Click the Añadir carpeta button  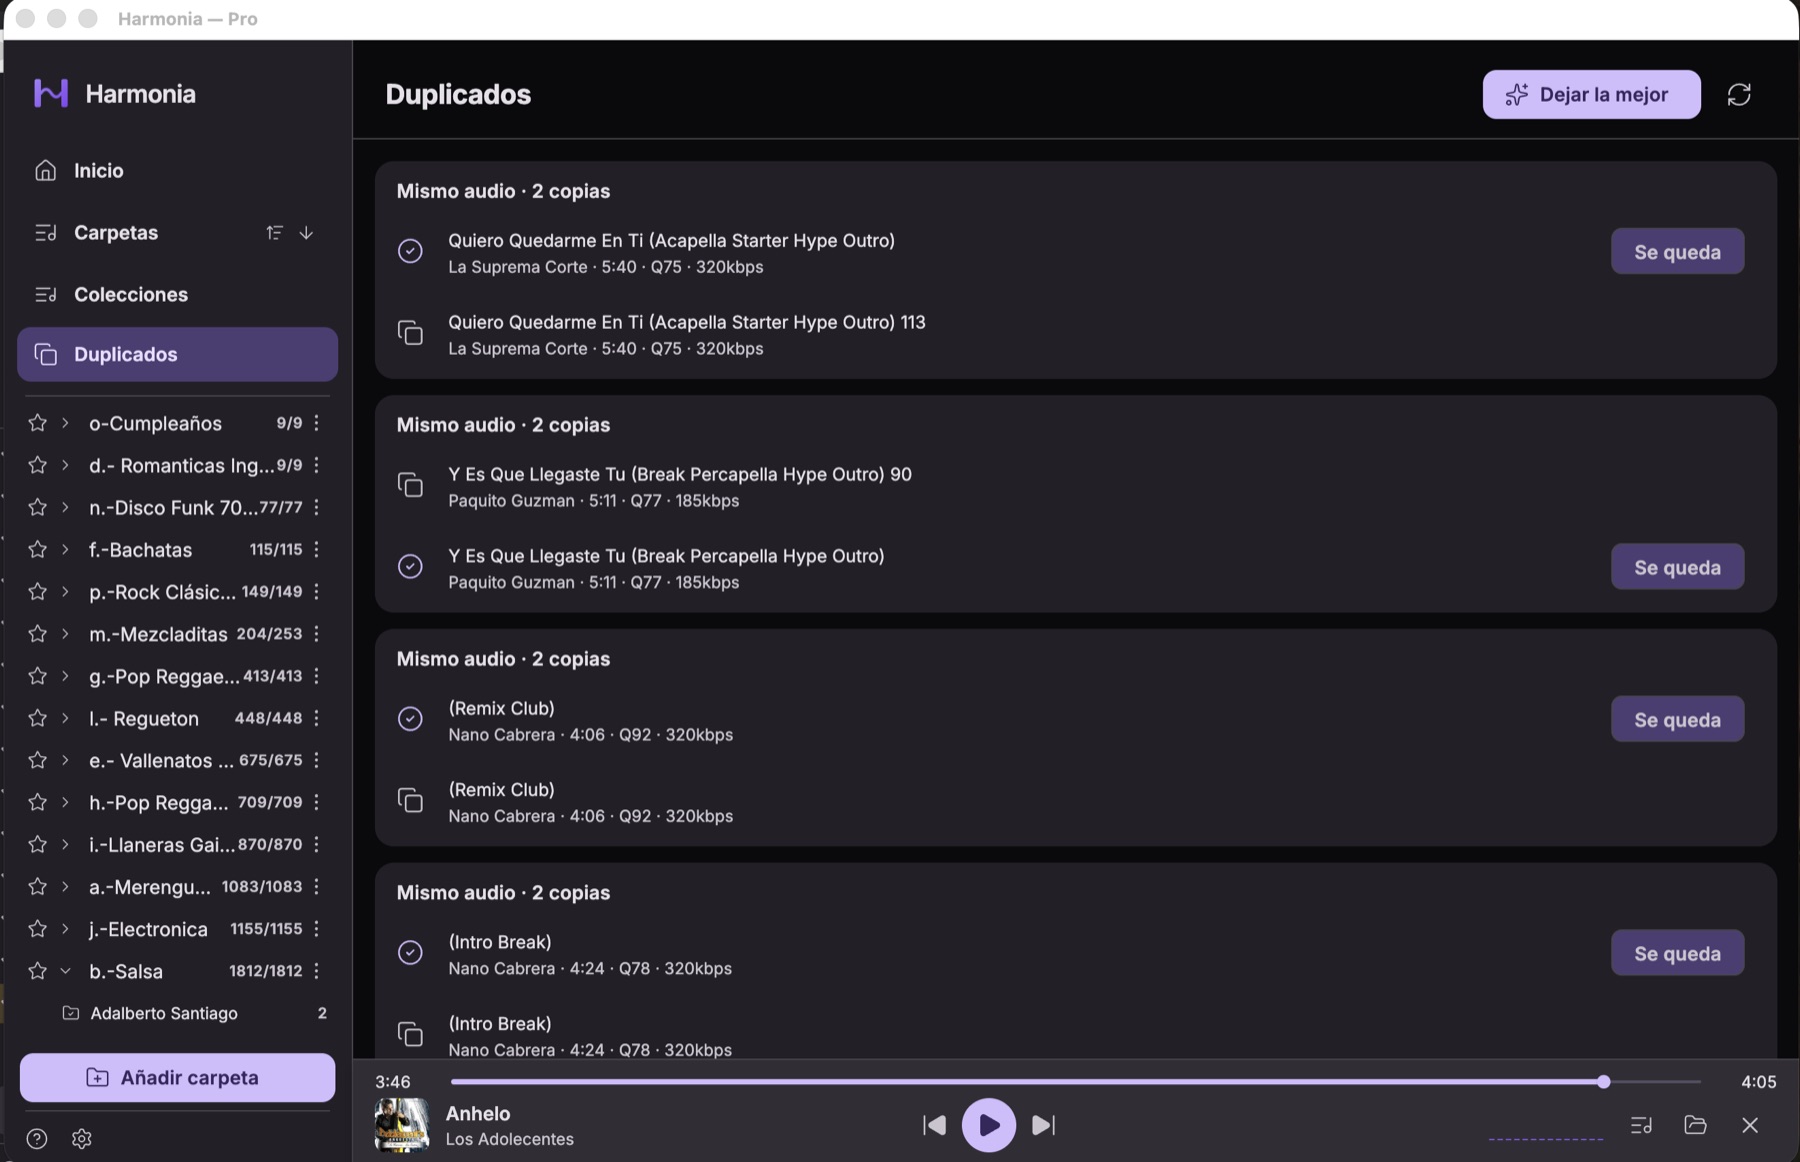[177, 1078]
